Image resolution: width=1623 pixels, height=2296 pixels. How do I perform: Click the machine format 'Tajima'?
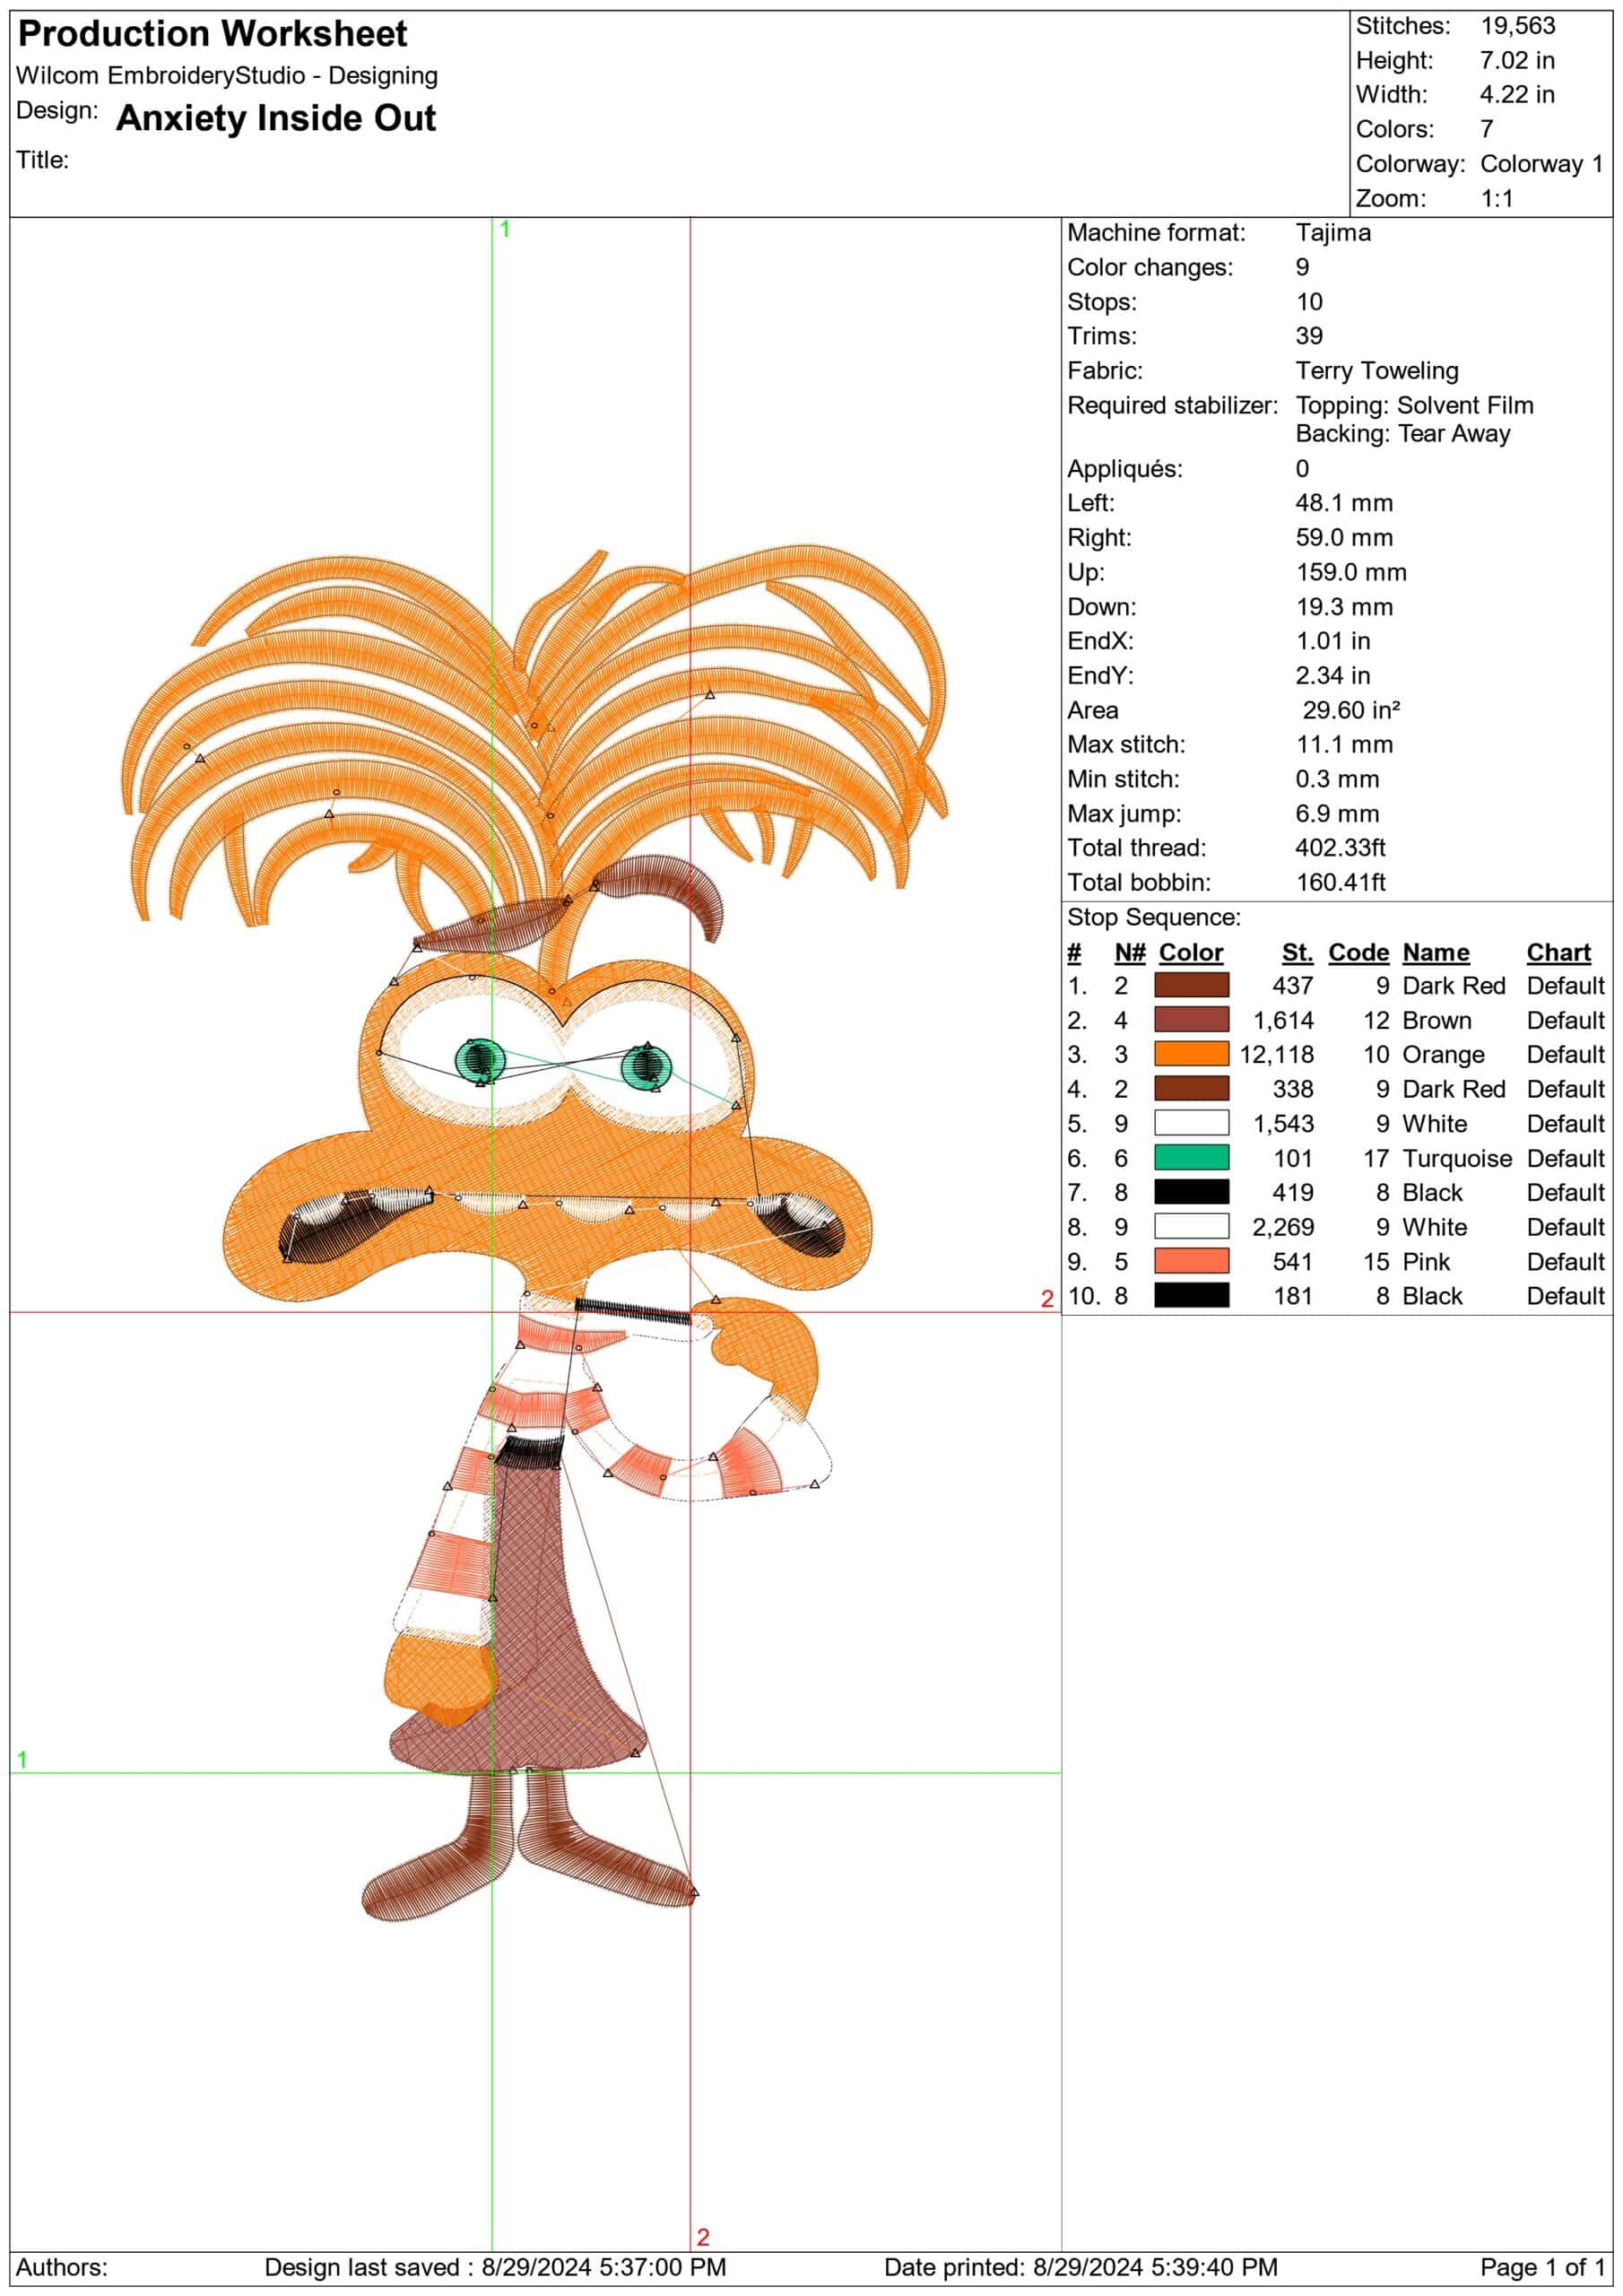click(1333, 233)
